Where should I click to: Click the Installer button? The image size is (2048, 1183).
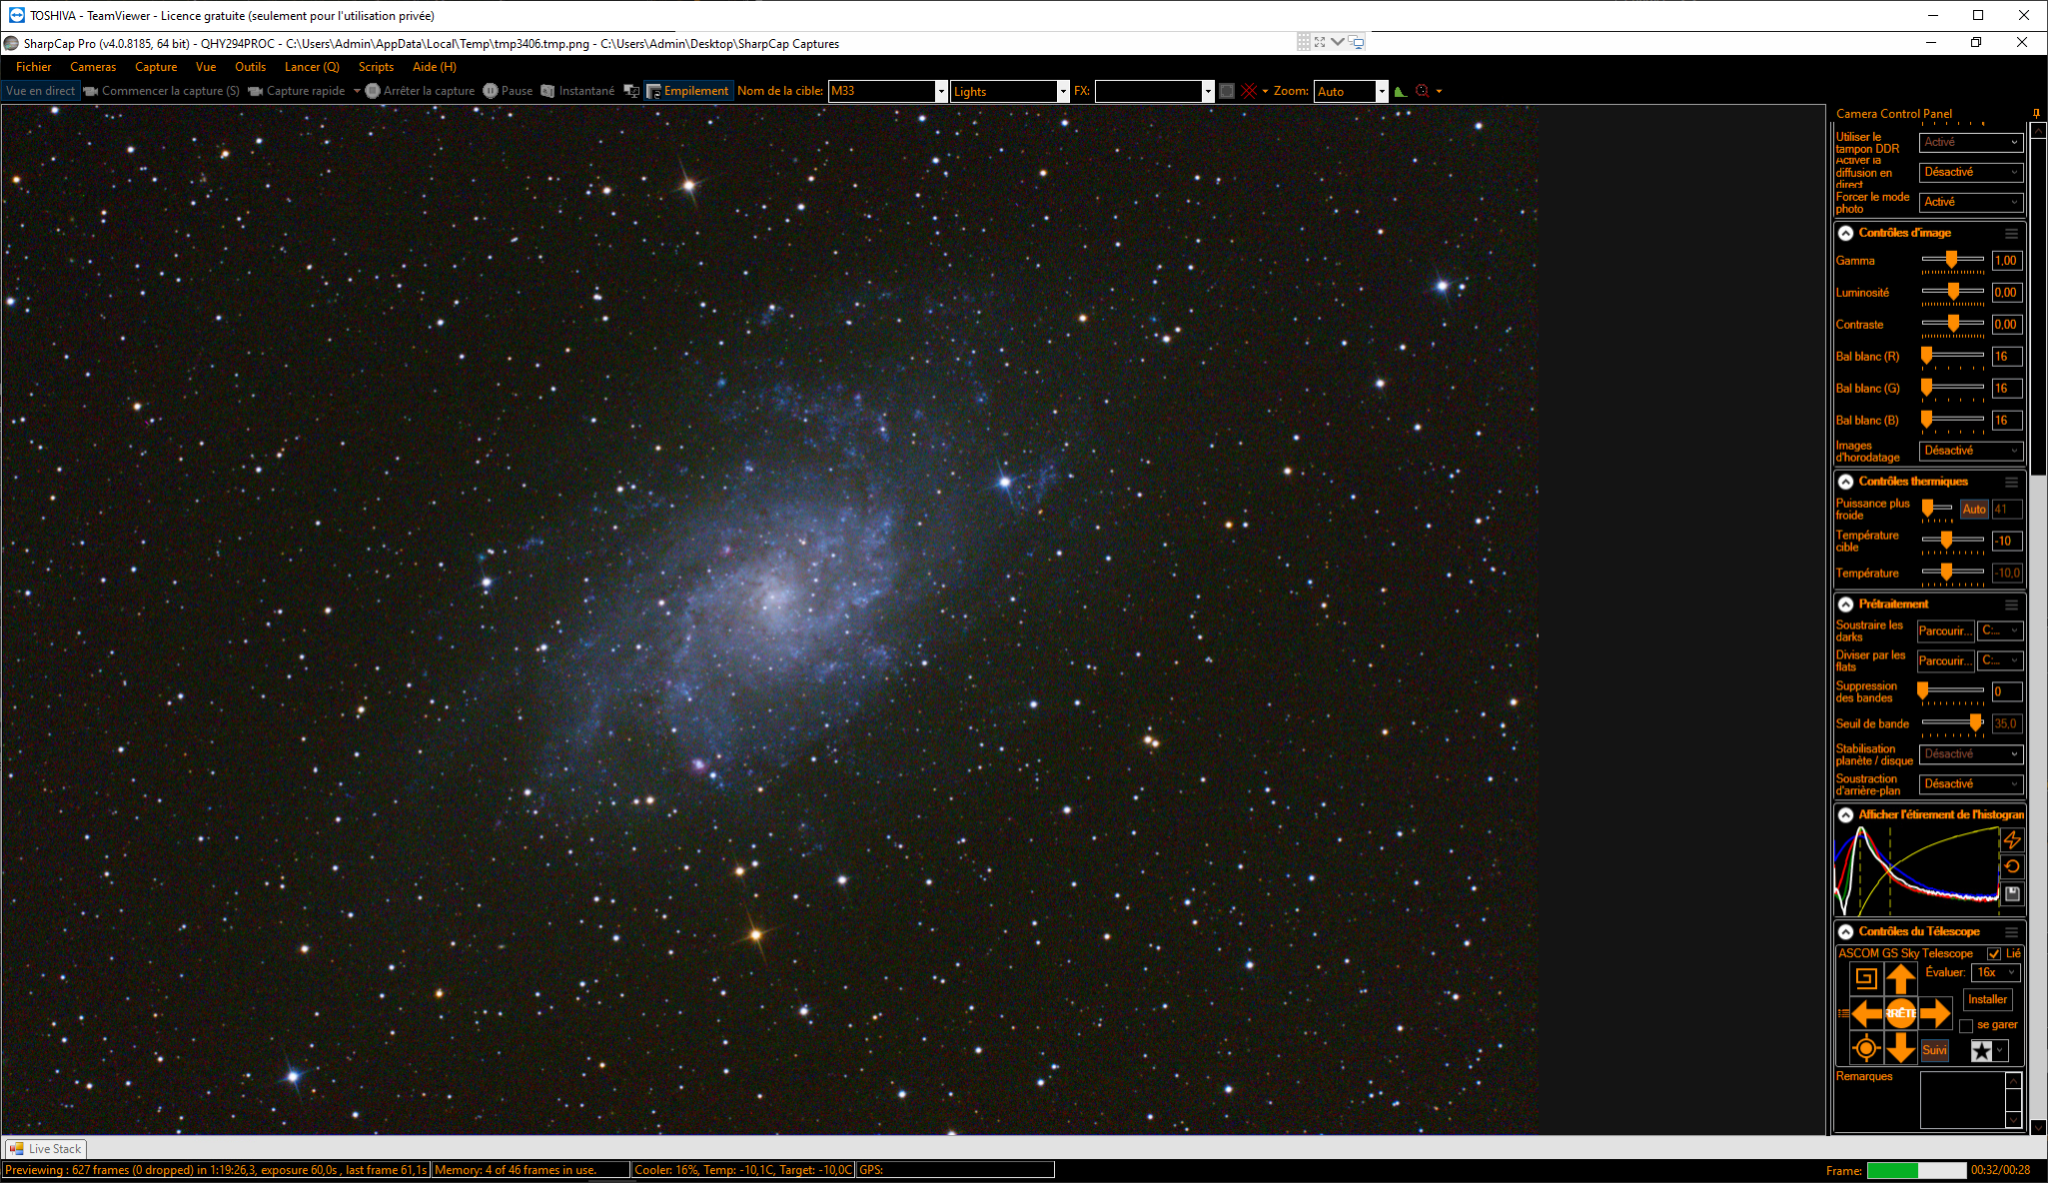1987,1000
